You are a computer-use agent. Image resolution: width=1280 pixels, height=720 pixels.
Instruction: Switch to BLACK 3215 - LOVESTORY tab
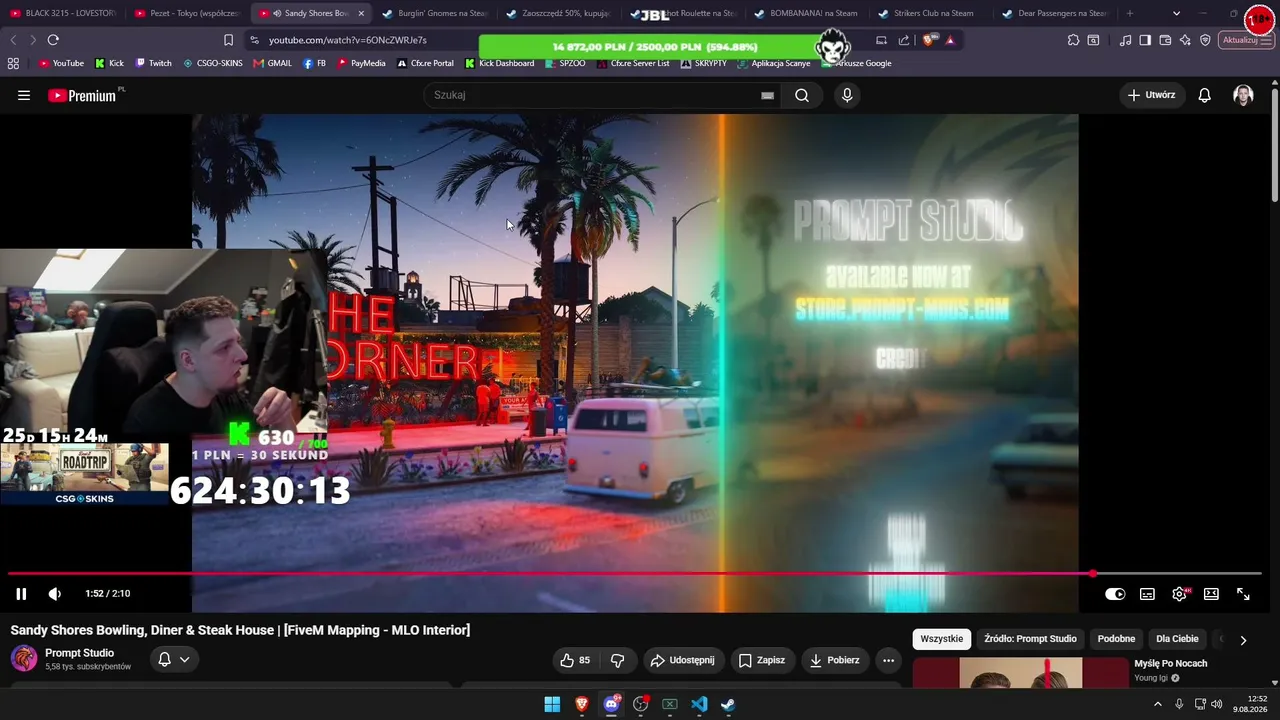pos(62,14)
